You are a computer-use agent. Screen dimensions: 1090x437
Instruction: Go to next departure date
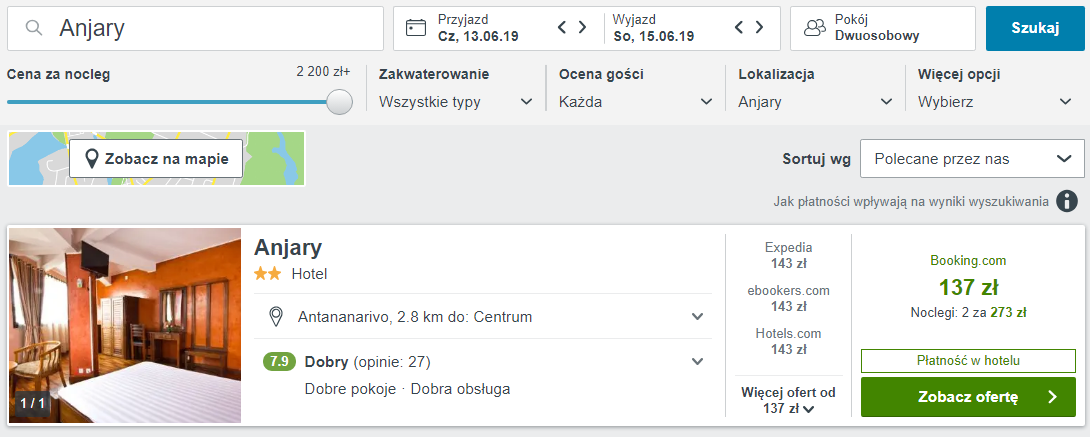coord(760,28)
